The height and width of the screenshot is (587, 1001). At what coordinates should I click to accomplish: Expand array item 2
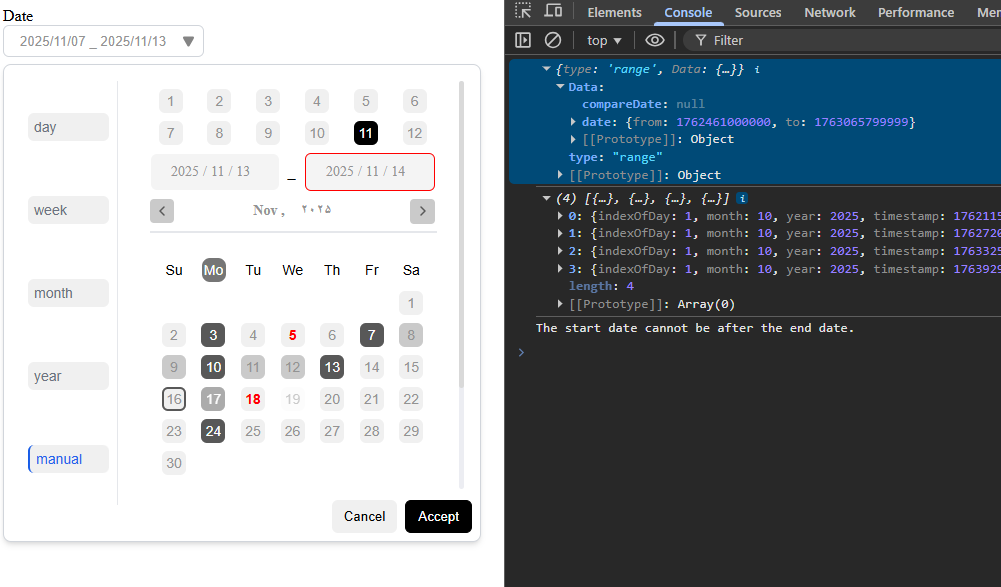tap(560, 251)
